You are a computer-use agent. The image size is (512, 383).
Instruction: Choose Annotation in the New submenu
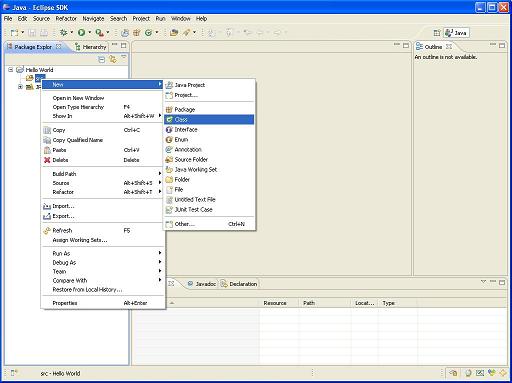[x=209, y=149]
